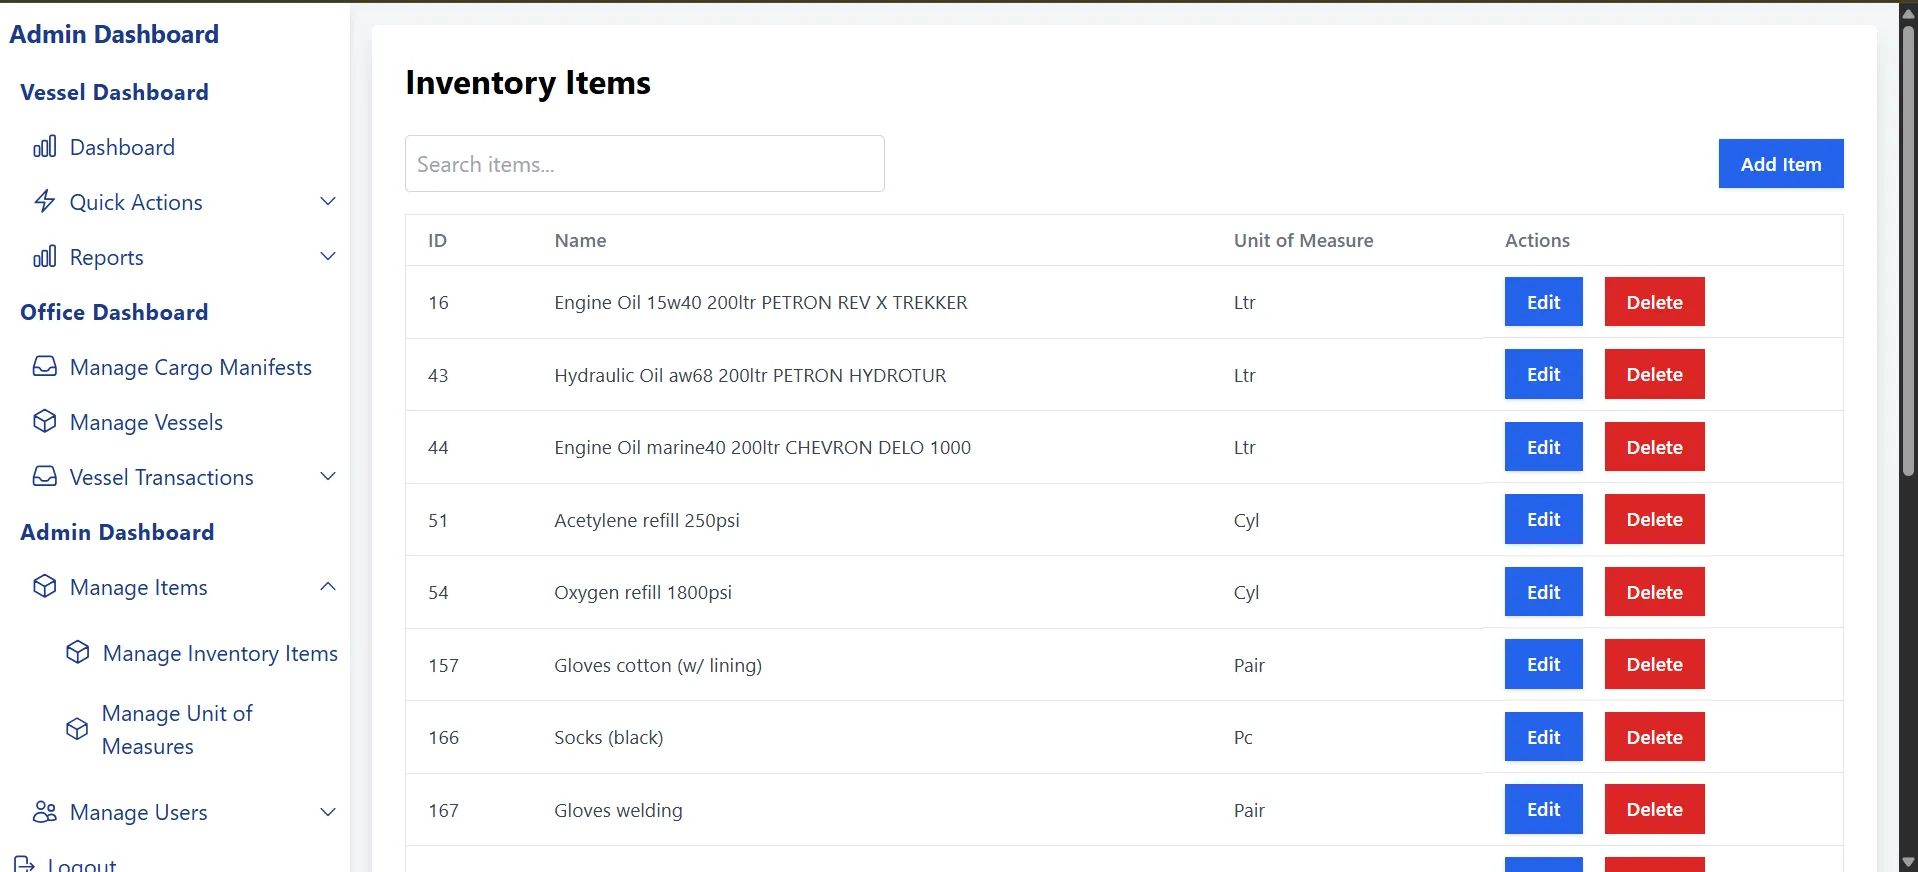Go to Manage Vessels
Image resolution: width=1918 pixels, height=872 pixels.
pyautogui.click(x=146, y=422)
